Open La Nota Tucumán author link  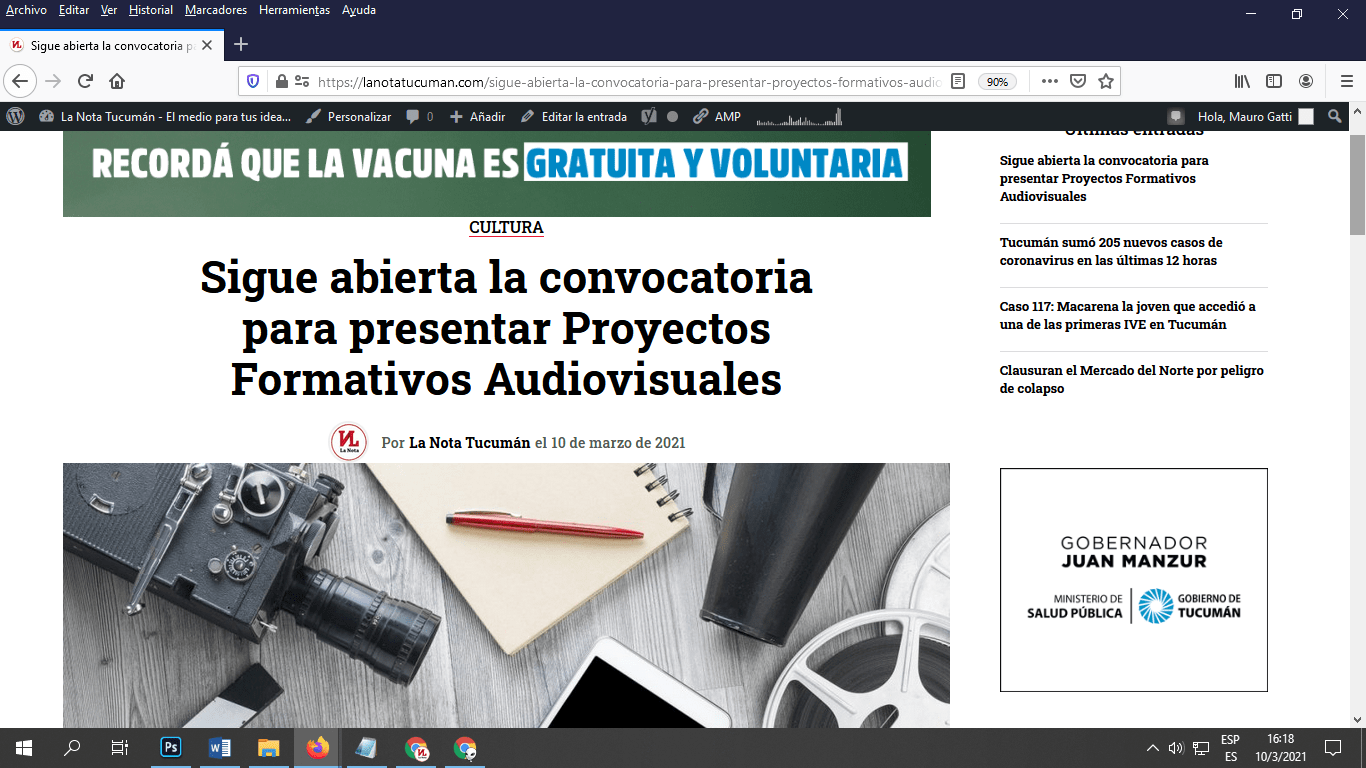[469, 443]
